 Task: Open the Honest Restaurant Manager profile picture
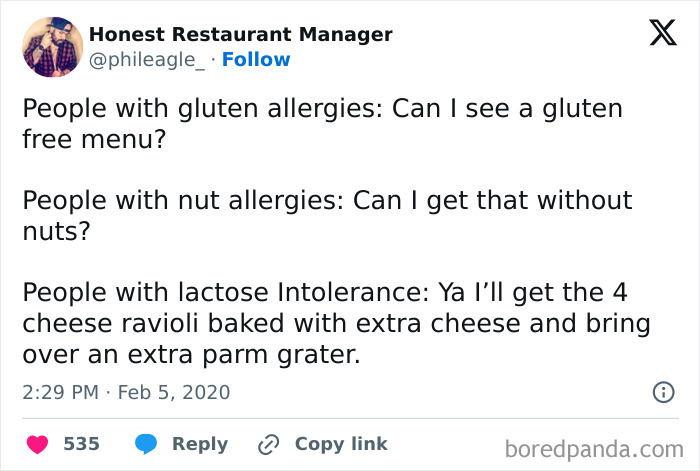pos(50,46)
